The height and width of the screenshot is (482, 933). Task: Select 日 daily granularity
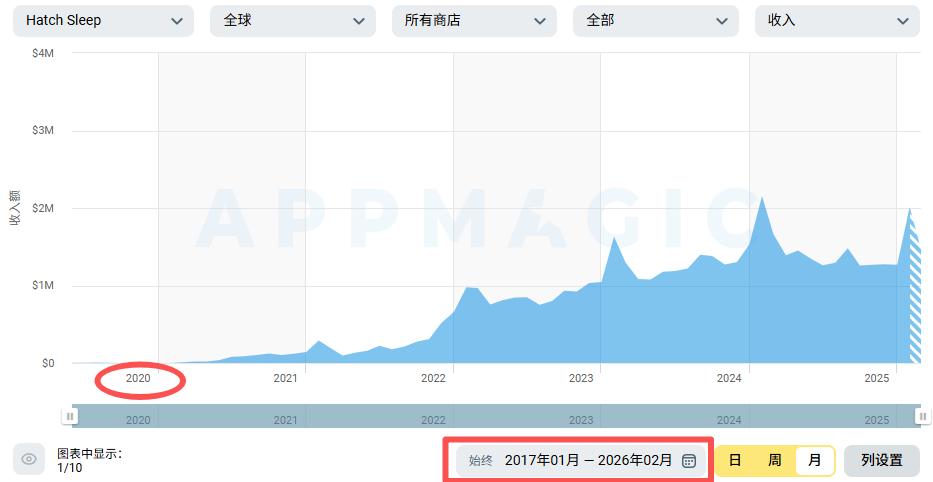735,461
